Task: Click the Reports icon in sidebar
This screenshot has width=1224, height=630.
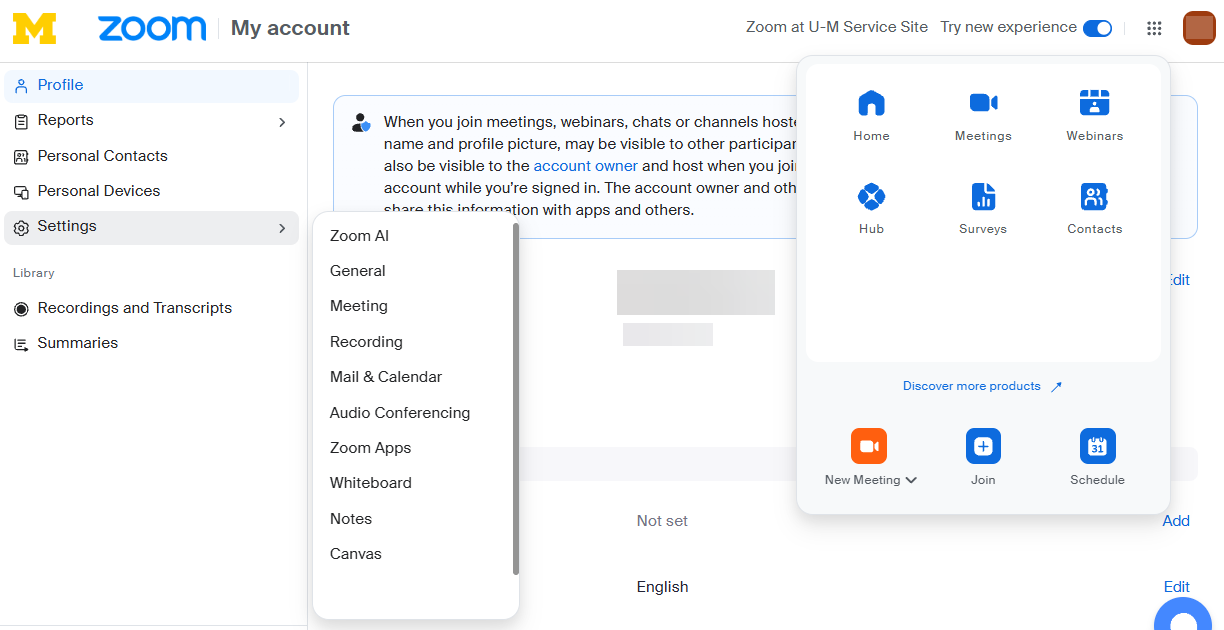Action: 21,121
